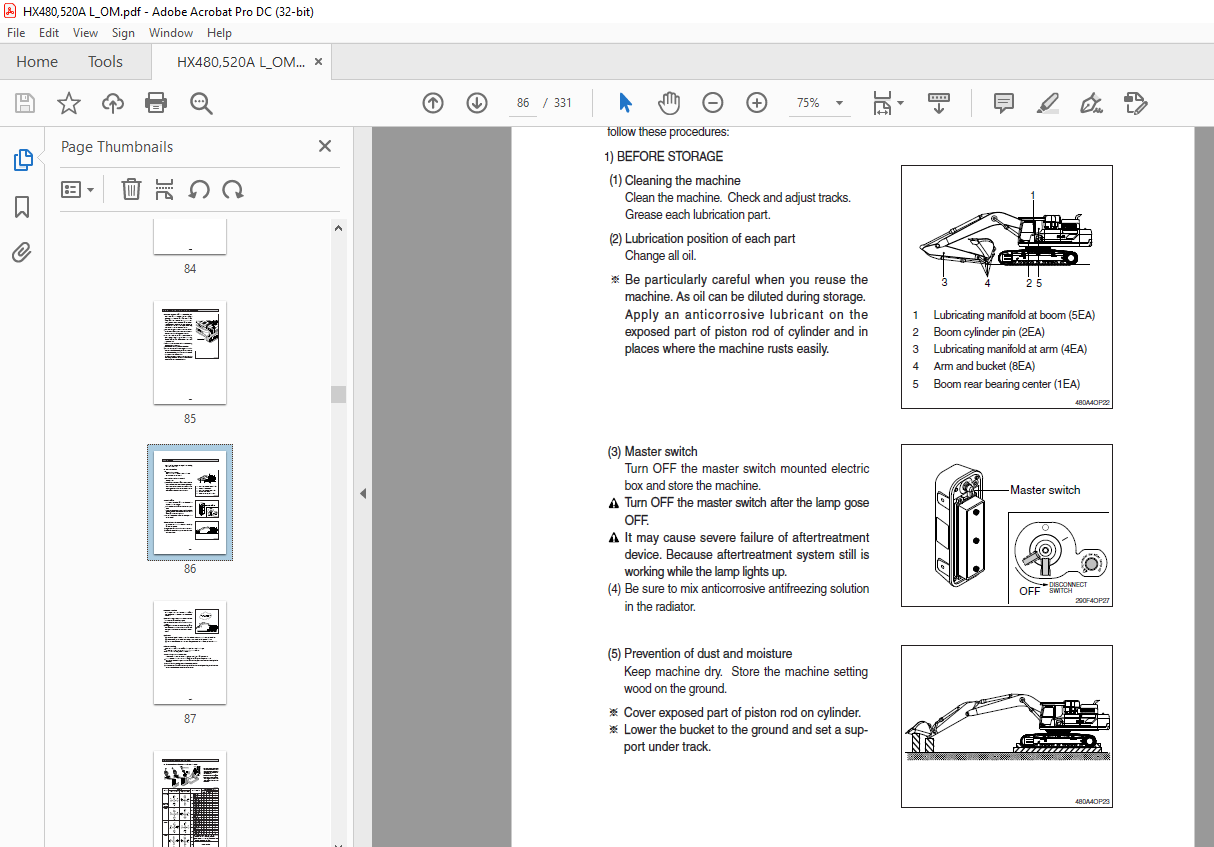This screenshot has width=1214, height=847.
Task: Go to the previous page
Action: pyautogui.click(x=433, y=103)
